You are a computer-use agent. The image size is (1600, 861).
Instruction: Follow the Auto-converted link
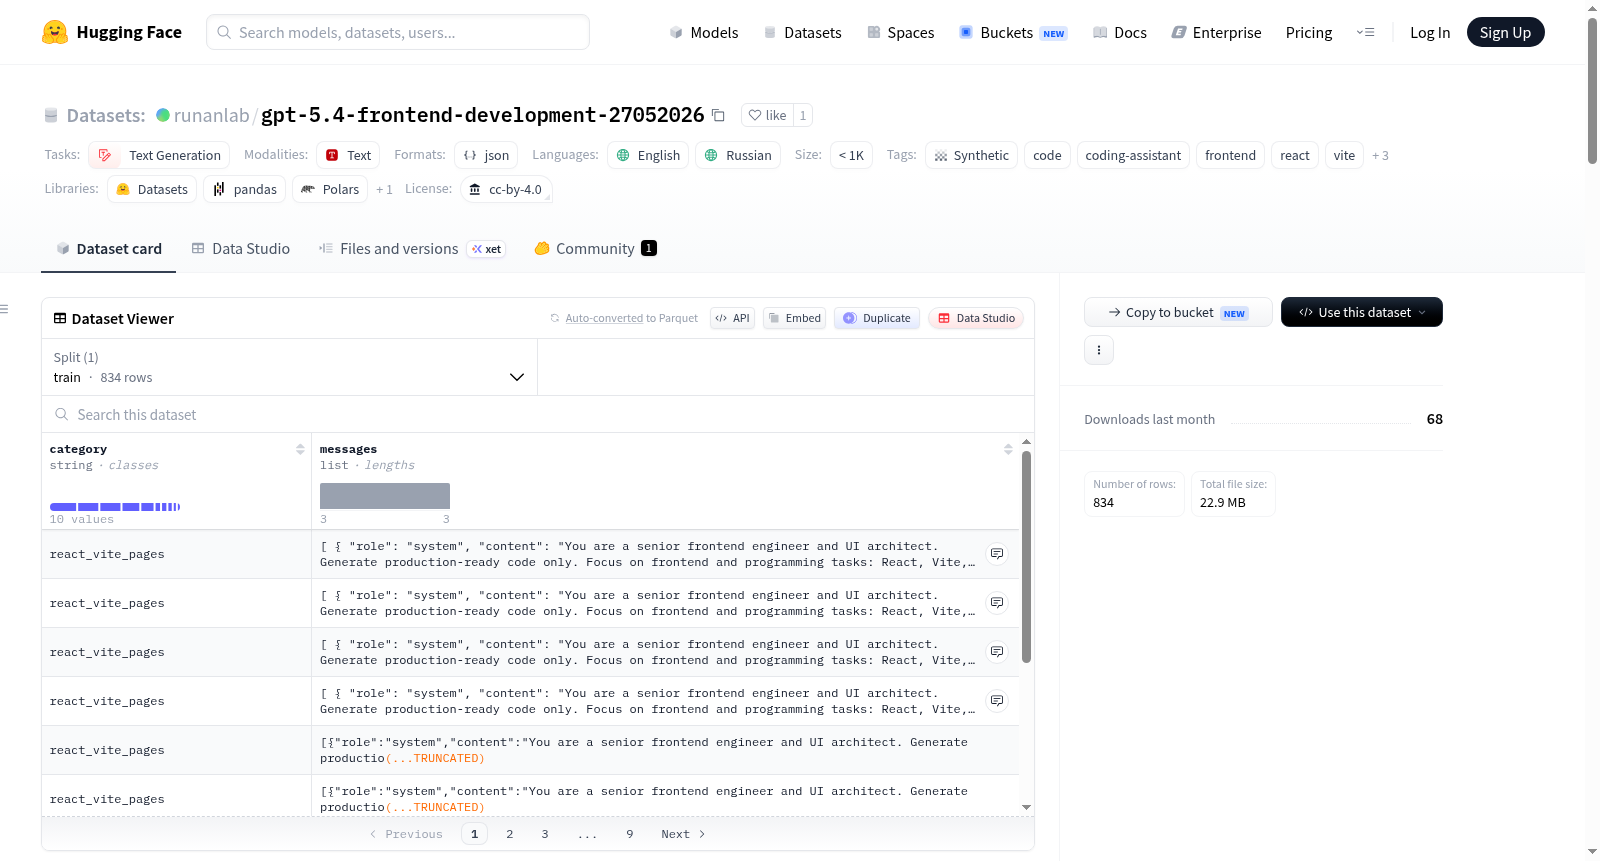[x=604, y=318]
